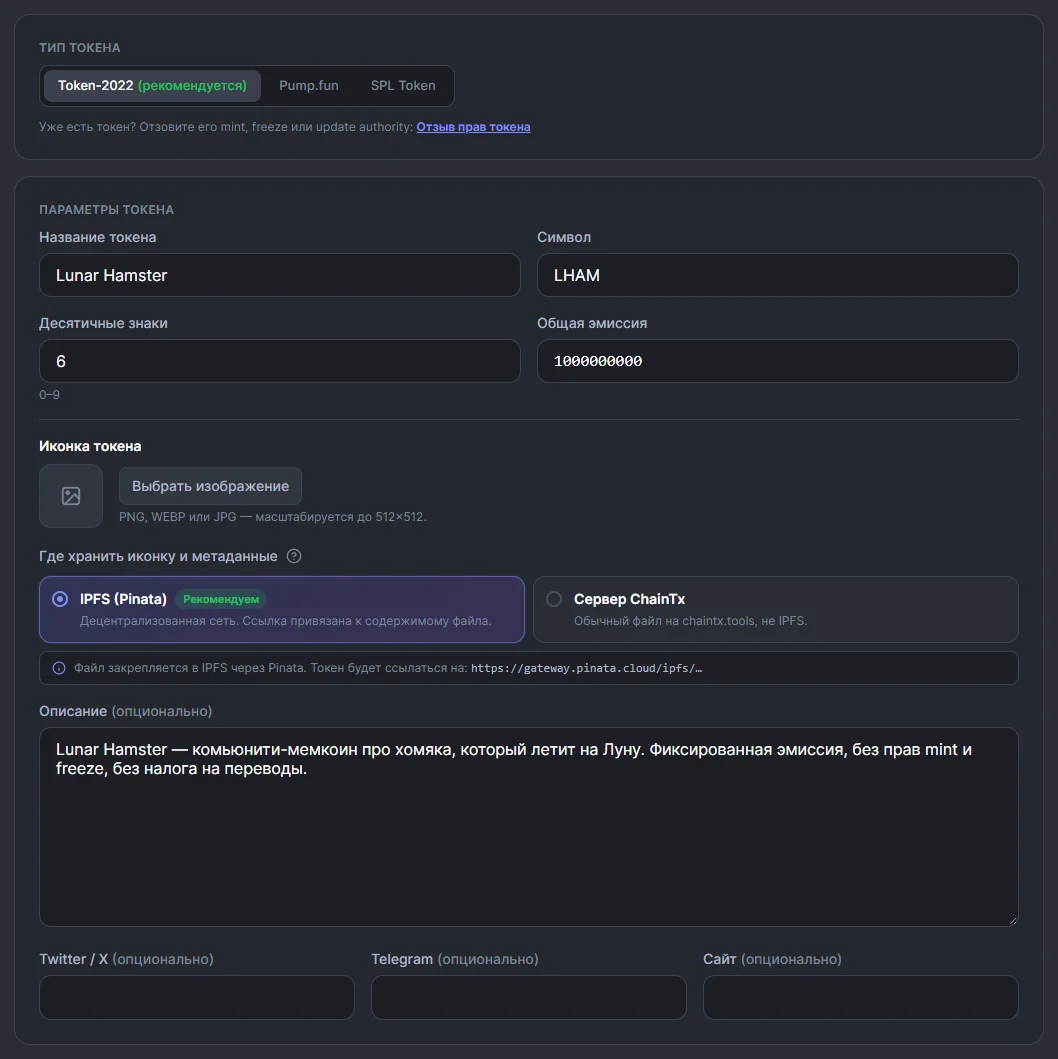Focus the Twitter / X input field

[x=196, y=997]
